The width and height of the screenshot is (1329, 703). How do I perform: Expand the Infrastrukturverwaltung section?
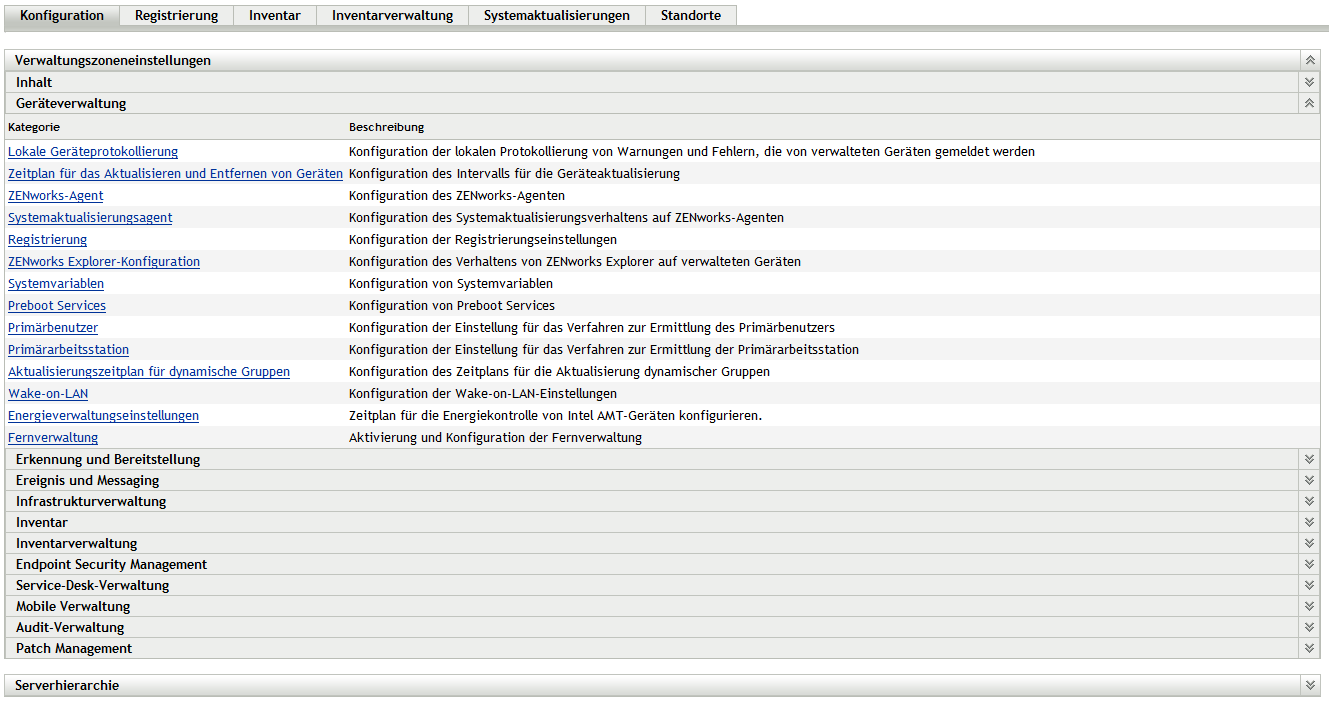[1309, 501]
